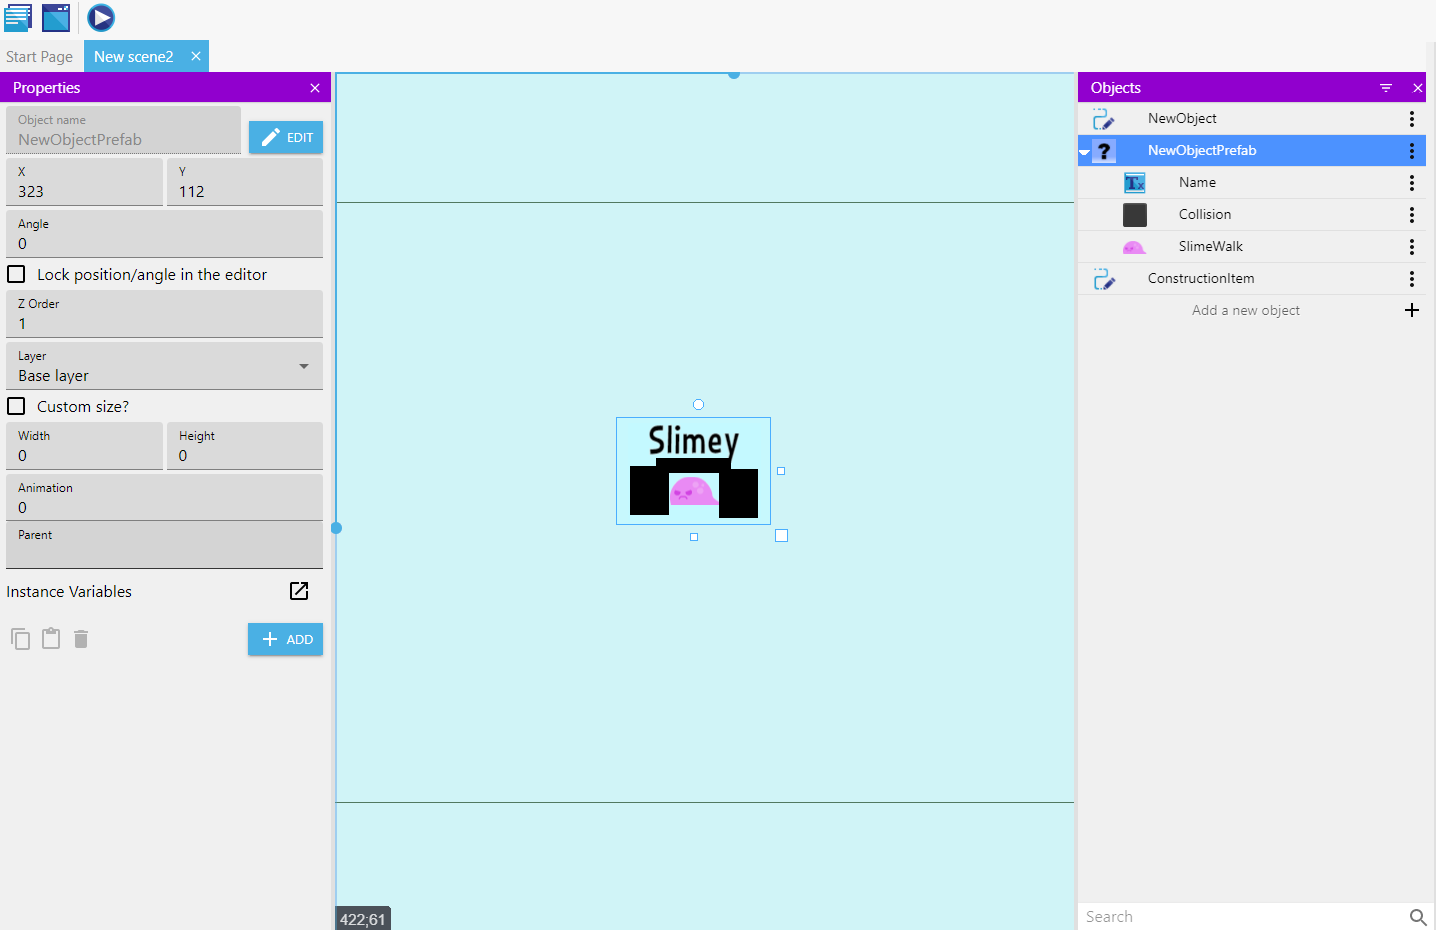Open Instance Variables in a separate window
Screen dimensions: 1436x930
[298, 591]
